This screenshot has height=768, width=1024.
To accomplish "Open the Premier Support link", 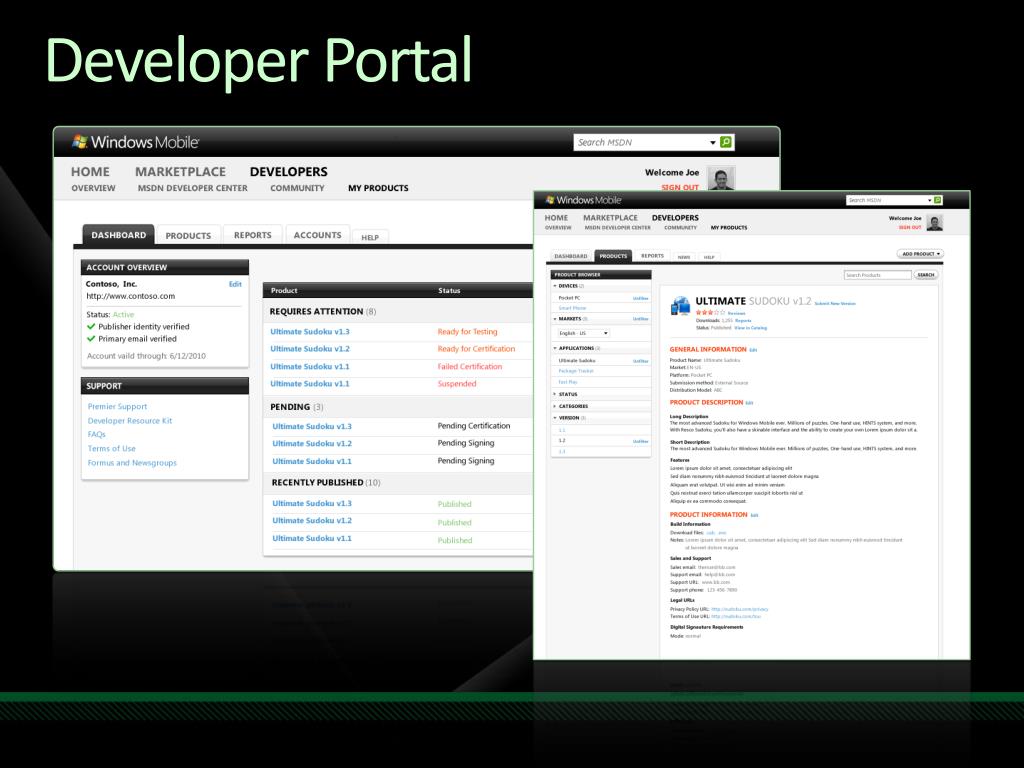I will point(118,406).
